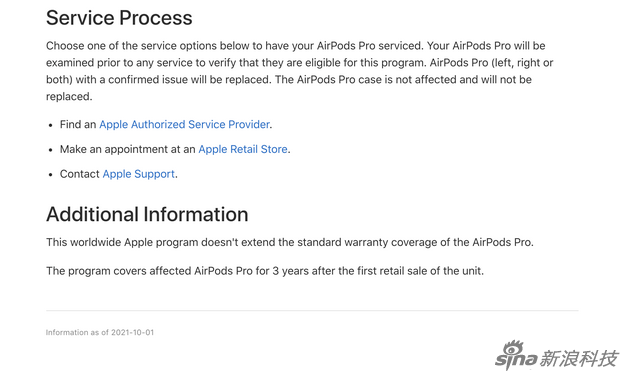This screenshot has width=630, height=380.
Task: Click the paragraph starting Choose one of
Action: [300, 71]
